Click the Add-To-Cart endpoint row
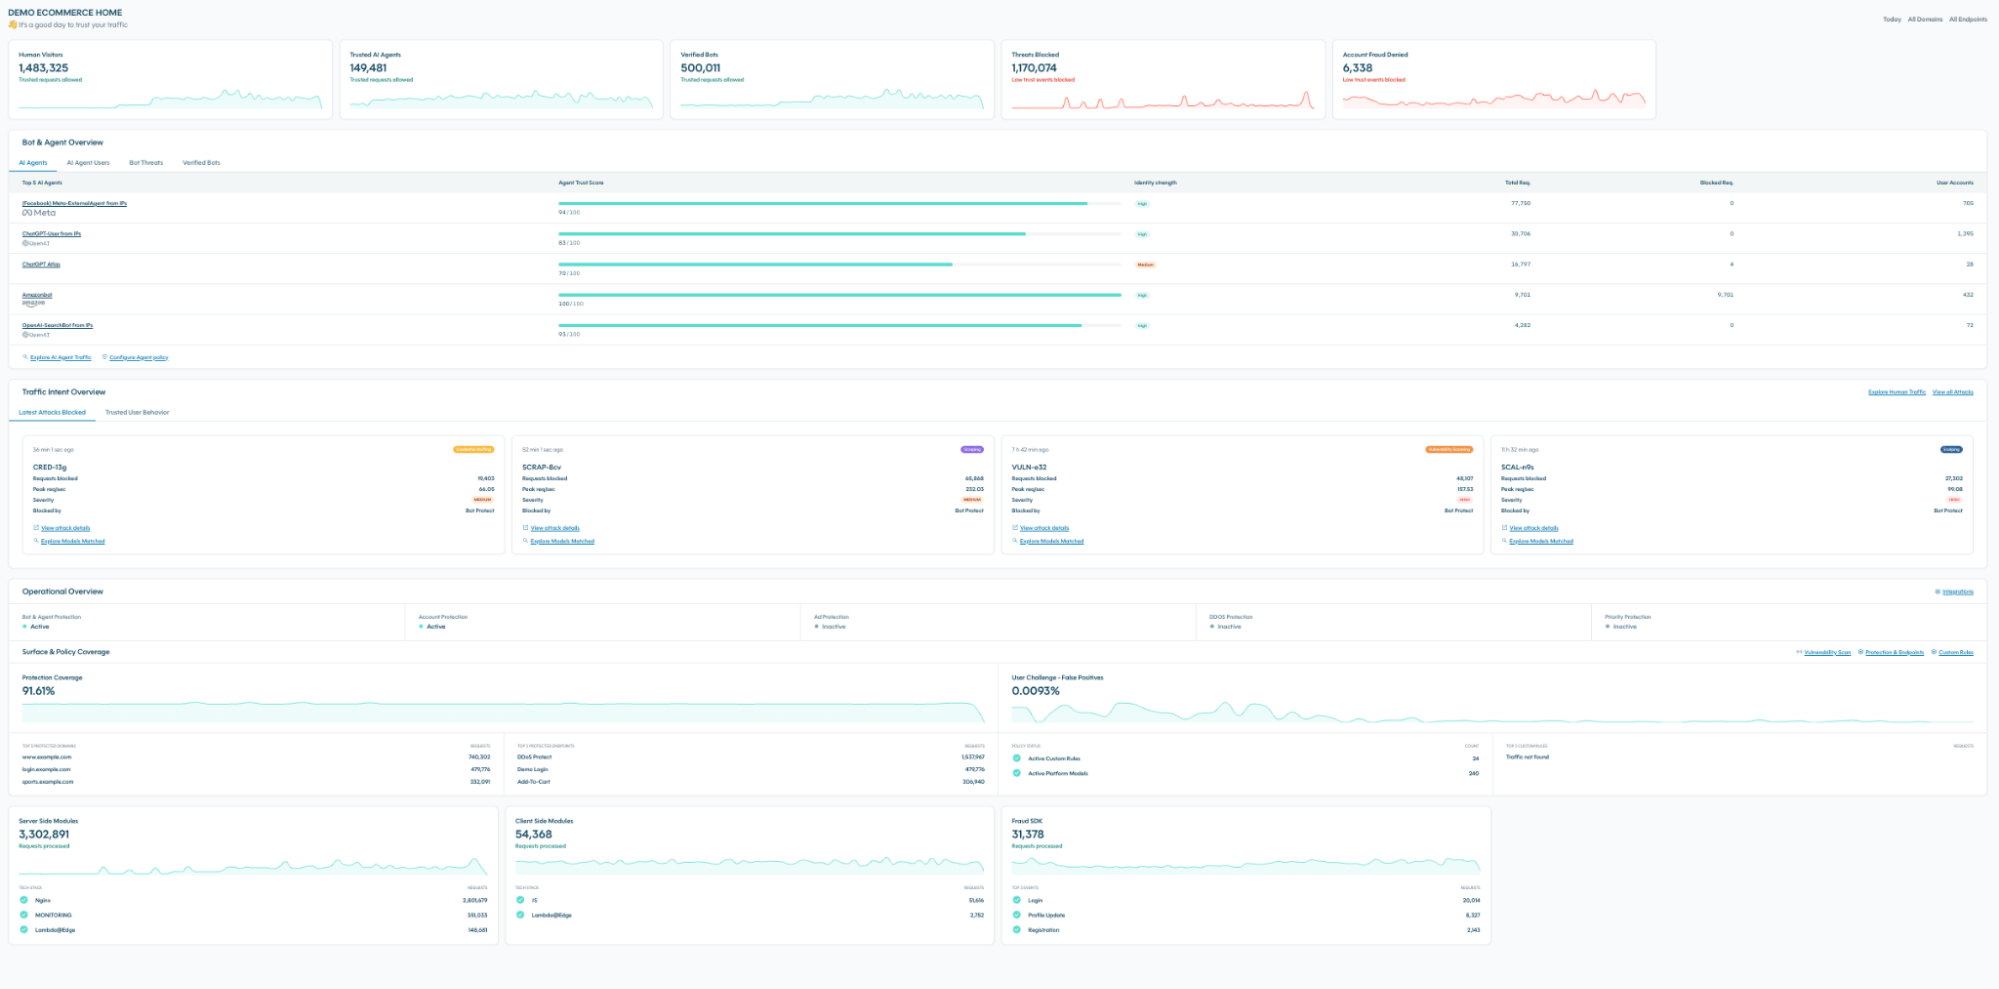 pyautogui.click(x=750, y=782)
